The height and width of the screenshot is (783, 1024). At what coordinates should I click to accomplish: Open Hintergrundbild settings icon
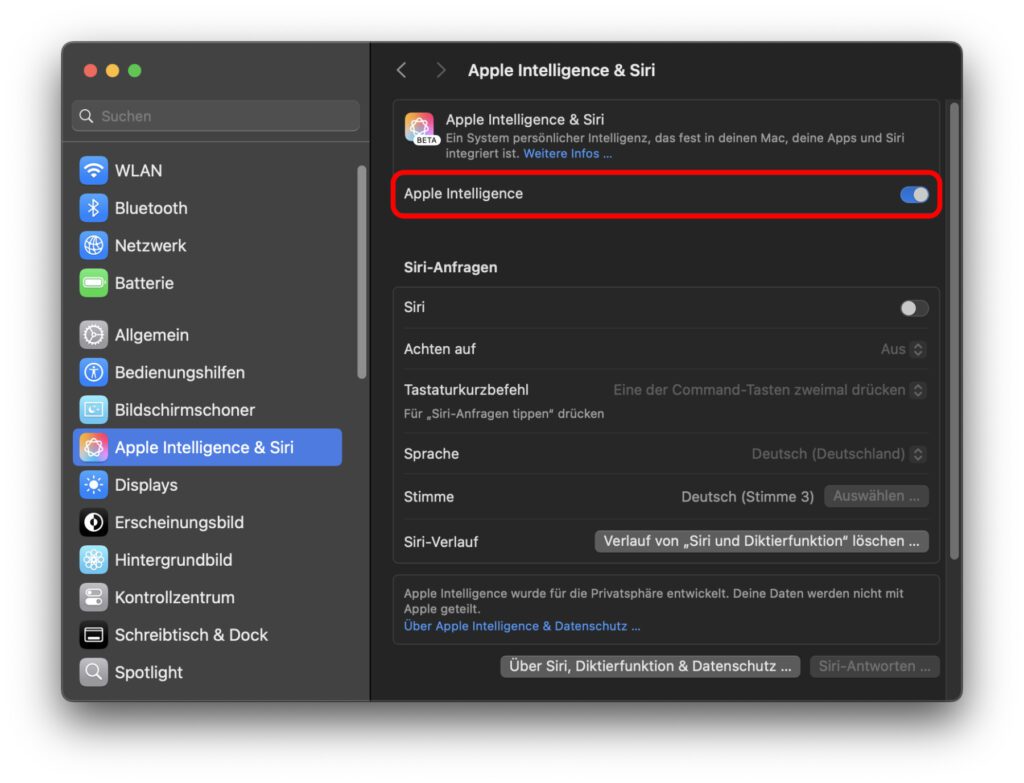pos(94,560)
